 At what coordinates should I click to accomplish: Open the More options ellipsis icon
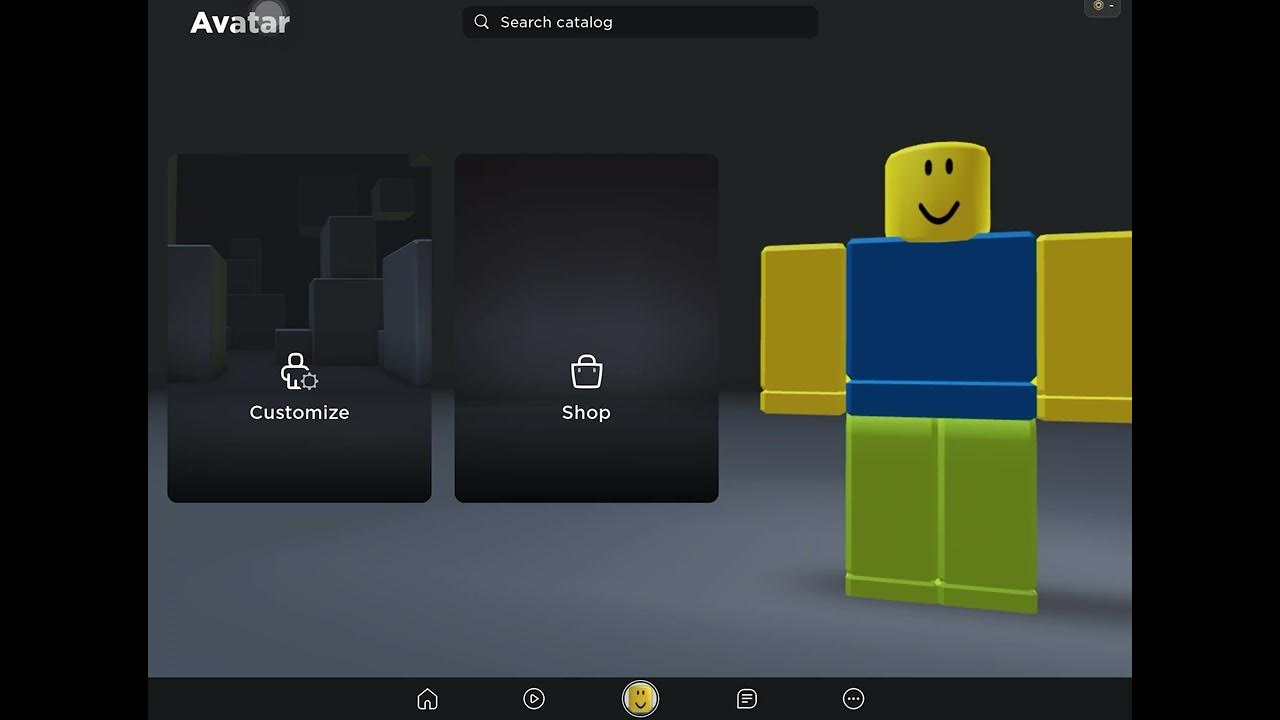853,699
